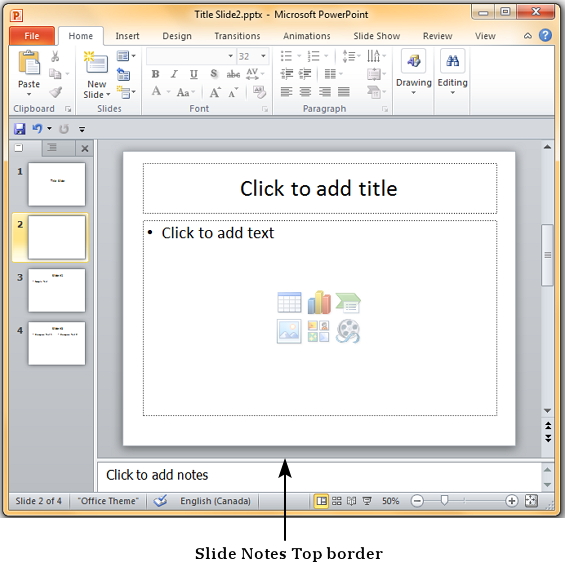Switch to the Slide Show tab
Screen dimensions: 565x582
(x=377, y=36)
